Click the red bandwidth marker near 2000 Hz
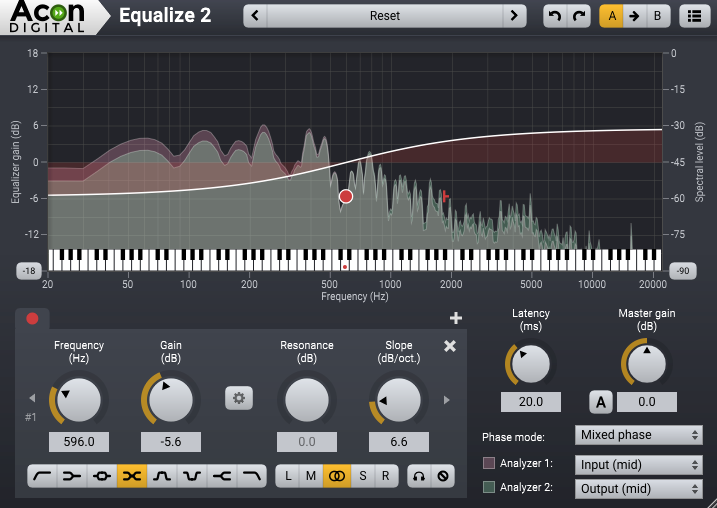Image resolution: width=717 pixels, height=508 pixels. point(445,196)
